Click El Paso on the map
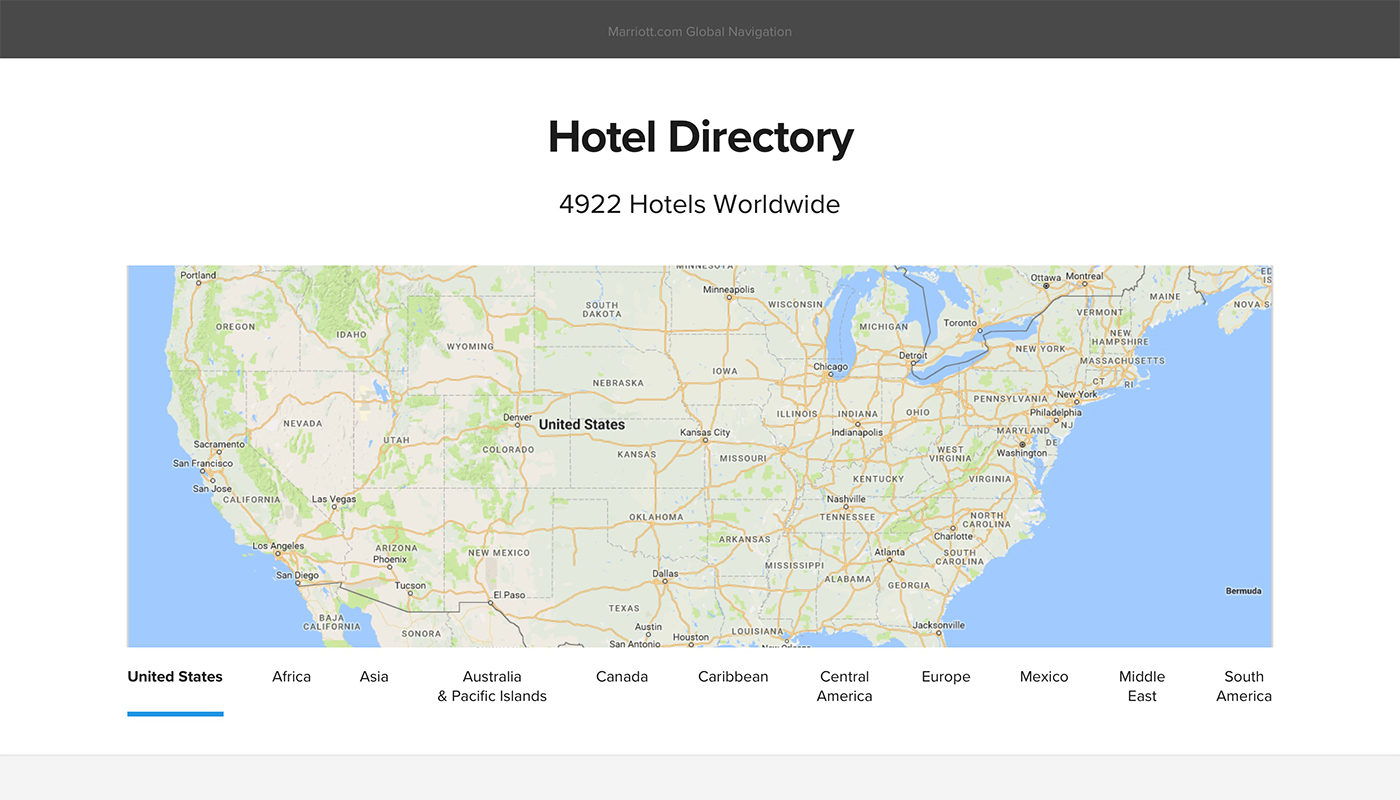Viewport: 1400px width, 800px height. (508, 595)
